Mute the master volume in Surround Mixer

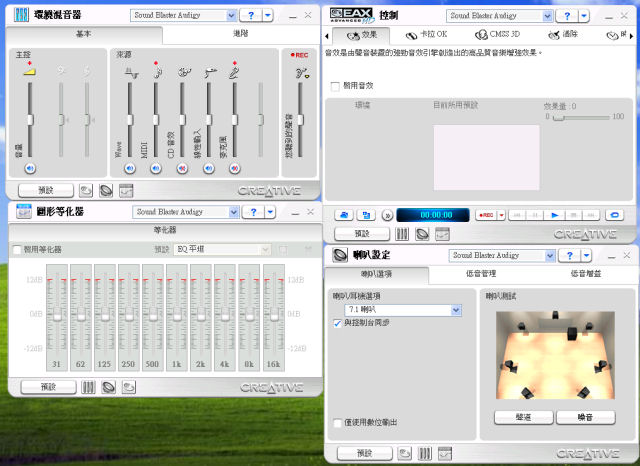pos(30,168)
